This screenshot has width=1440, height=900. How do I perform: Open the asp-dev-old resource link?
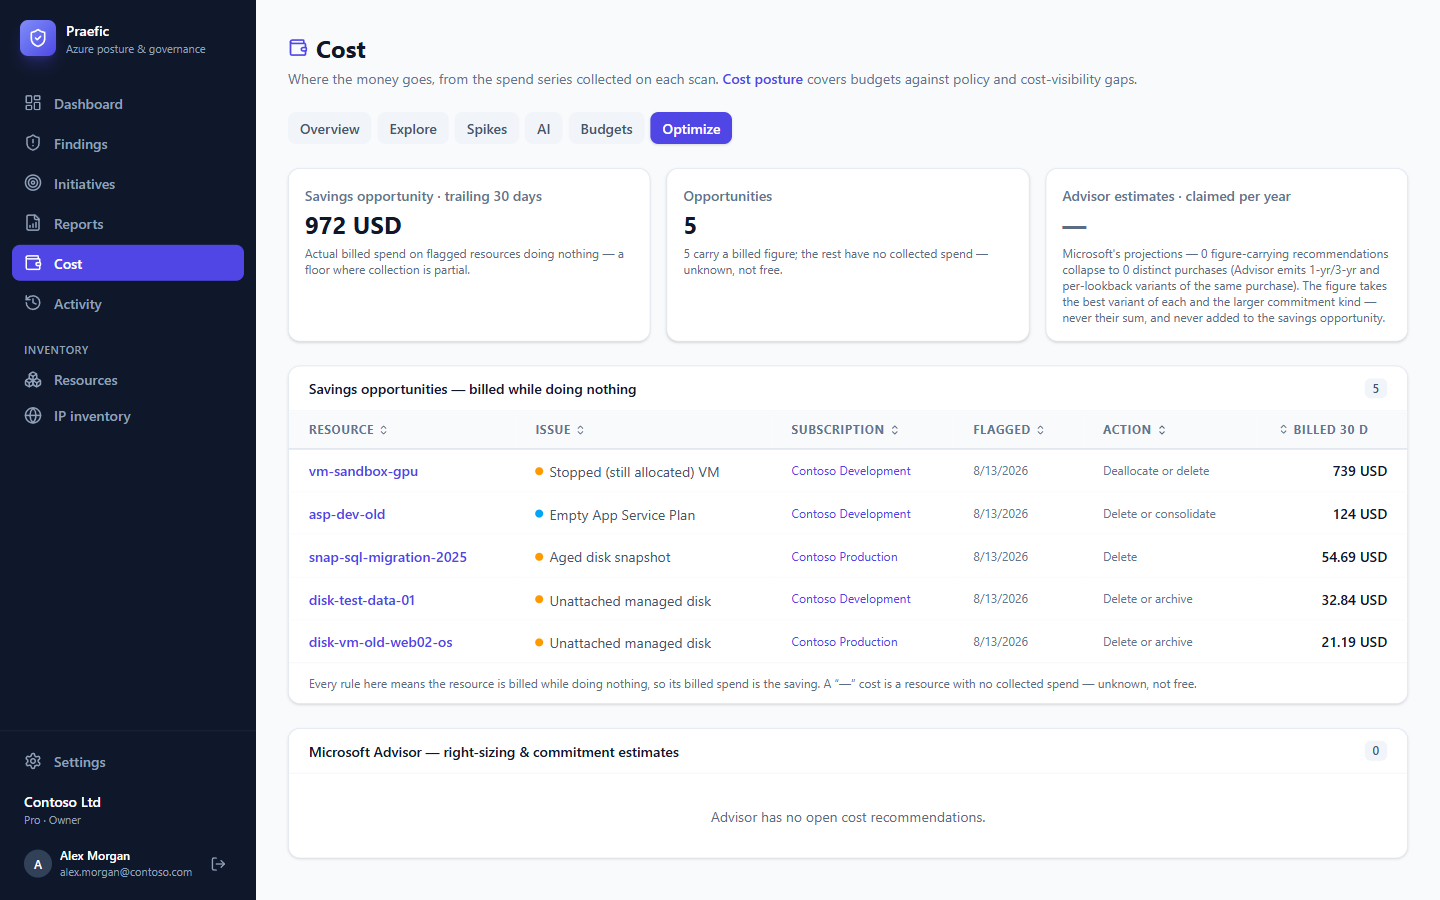[347, 514]
